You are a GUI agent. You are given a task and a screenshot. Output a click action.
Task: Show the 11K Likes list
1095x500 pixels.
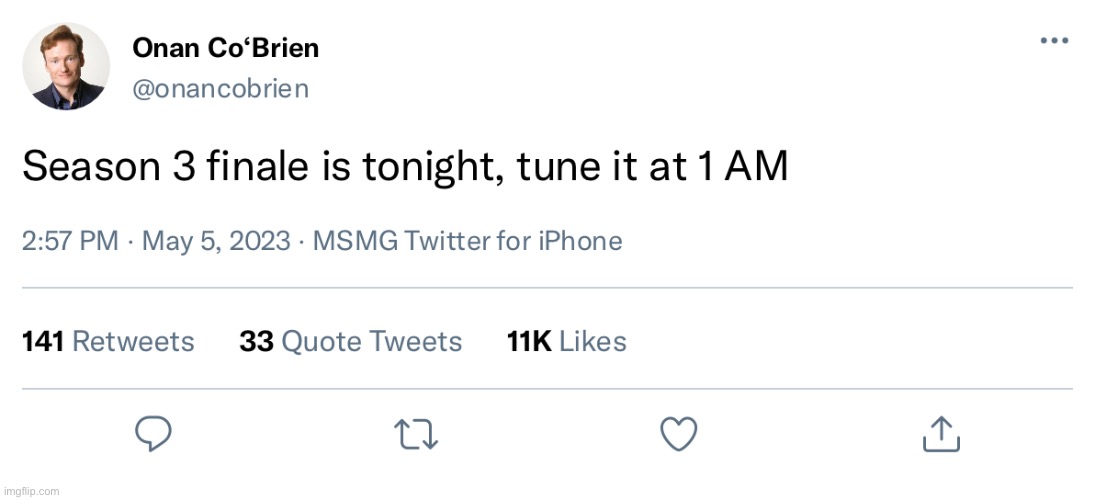tap(566, 342)
